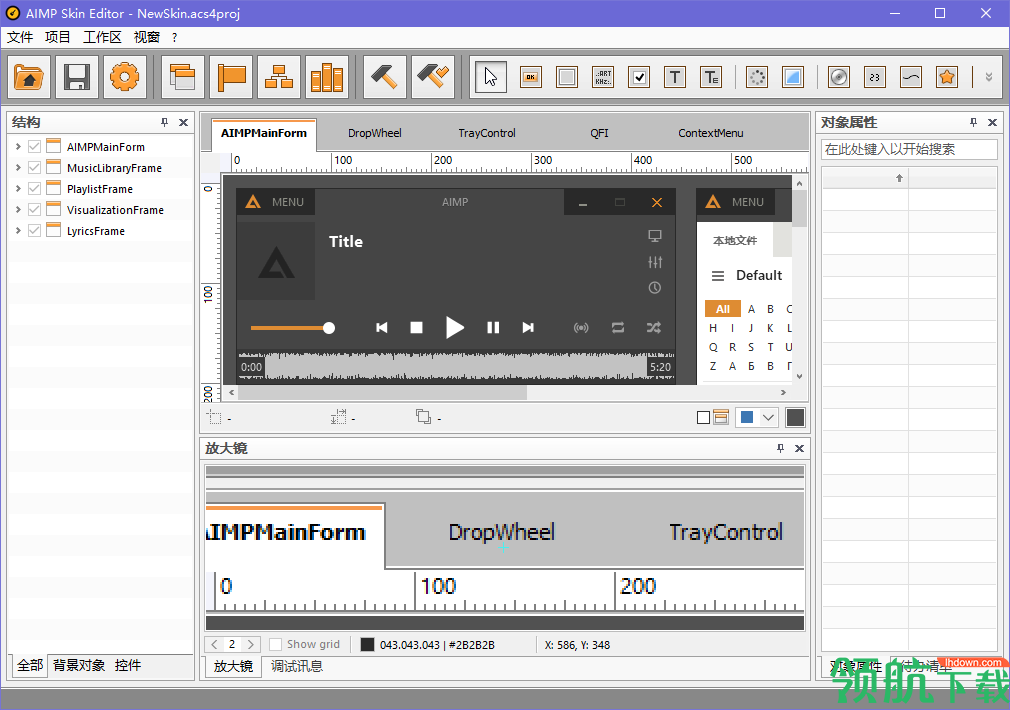Image resolution: width=1010 pixels, height=710 pixels.
Task: Open the 项目 menu
Action: (57, 37)
